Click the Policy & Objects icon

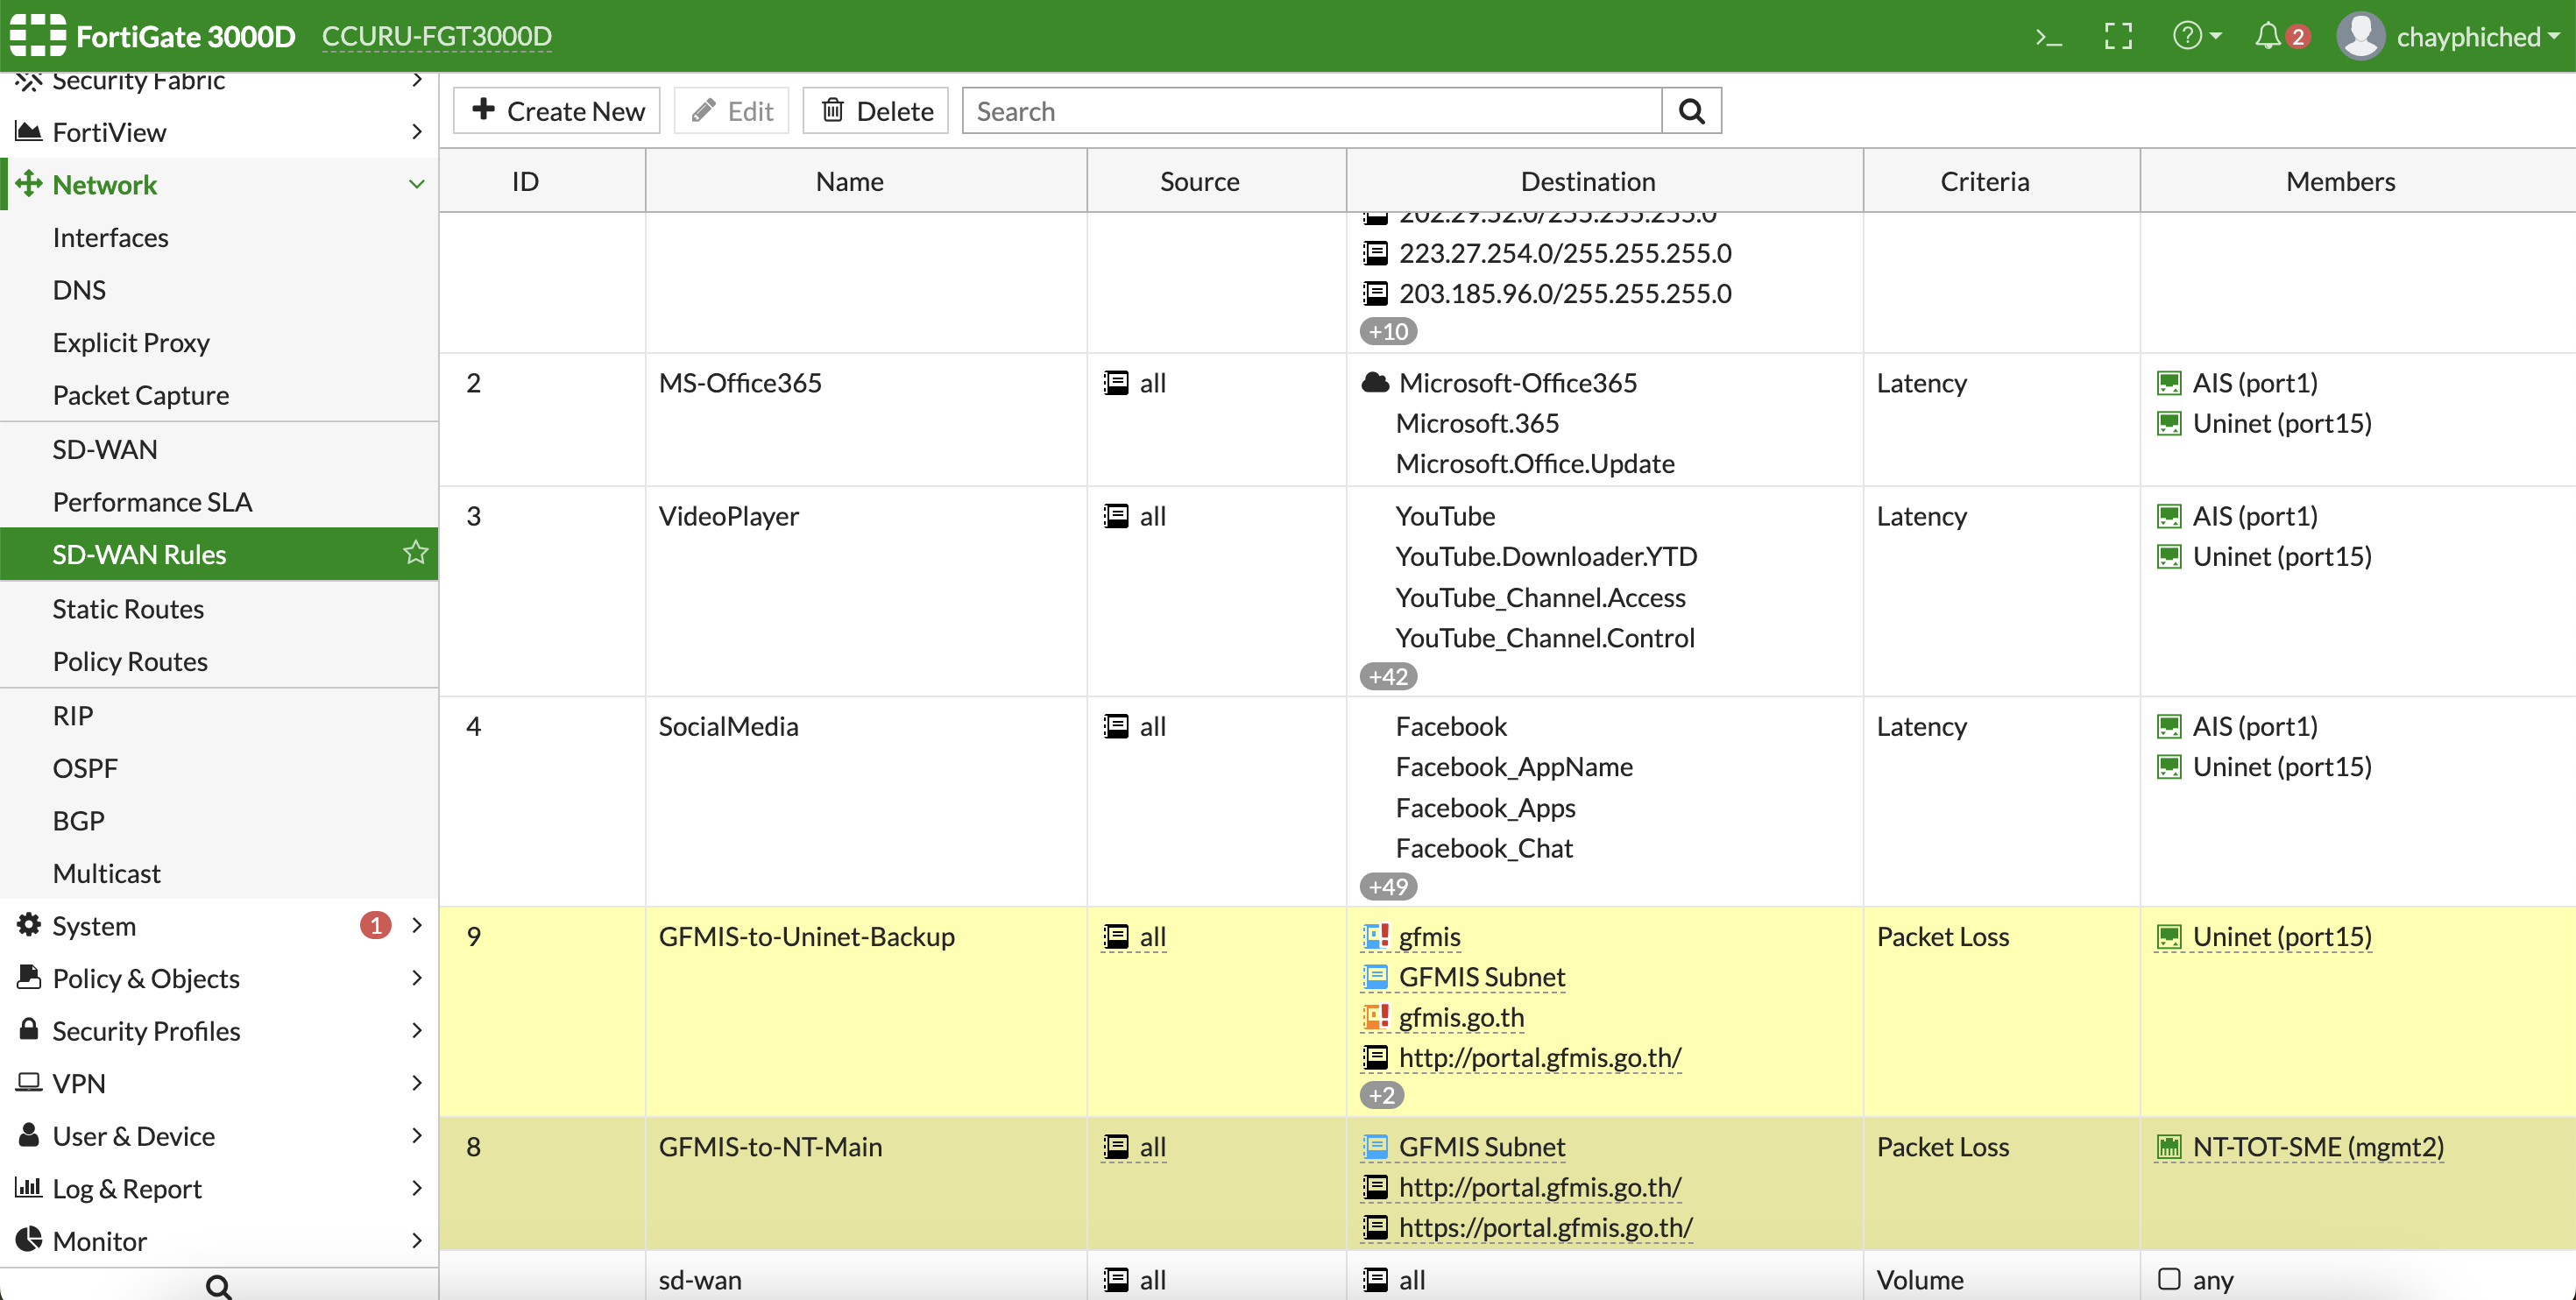[x=29, y=977]
